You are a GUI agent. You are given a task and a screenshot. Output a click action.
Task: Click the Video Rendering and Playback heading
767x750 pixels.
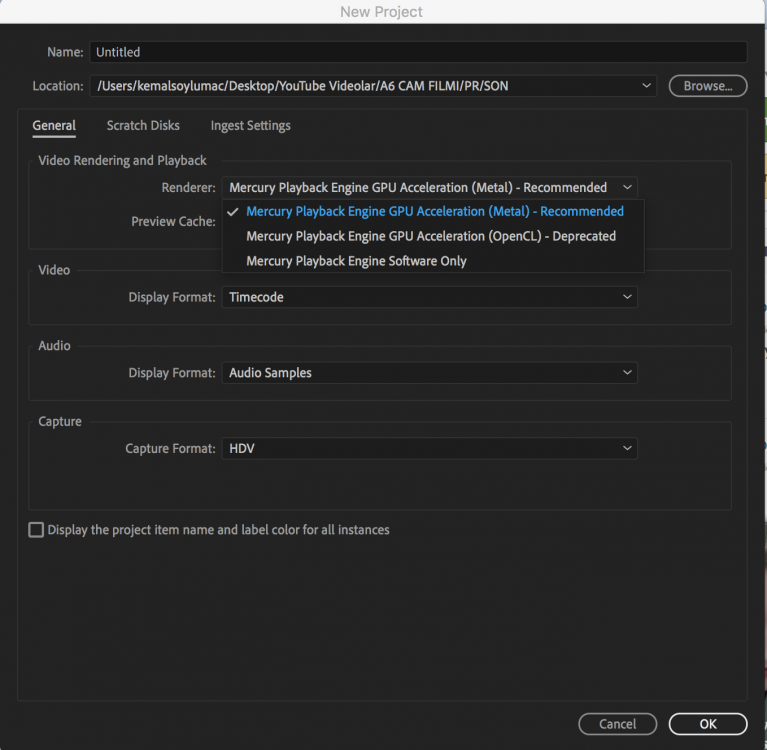(x=122, y=160)
